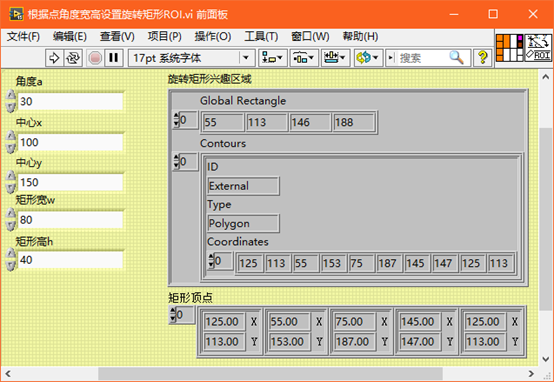This screenshot has height=382, width=554.
Task: Click the vertex X value 55.00
Action: pos(290,322)
